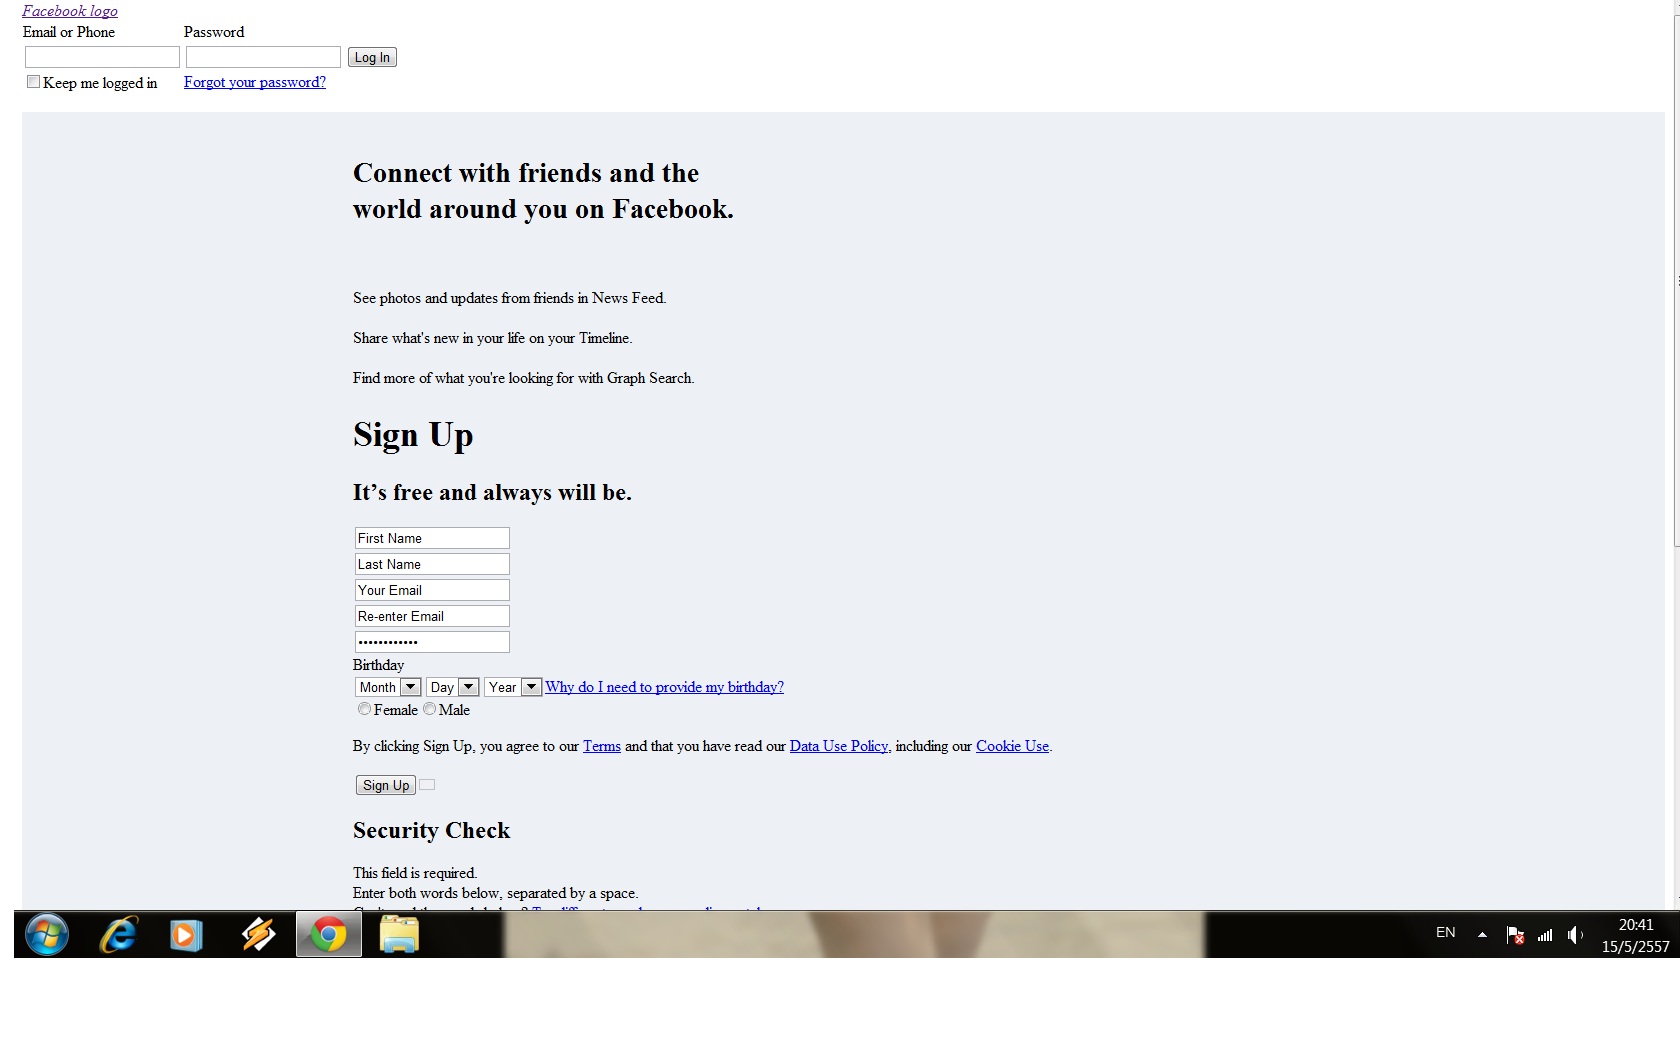This screenshot has width=1680, height=1050.
Task: Click the Sign Up button
Action: pos(386,785)
